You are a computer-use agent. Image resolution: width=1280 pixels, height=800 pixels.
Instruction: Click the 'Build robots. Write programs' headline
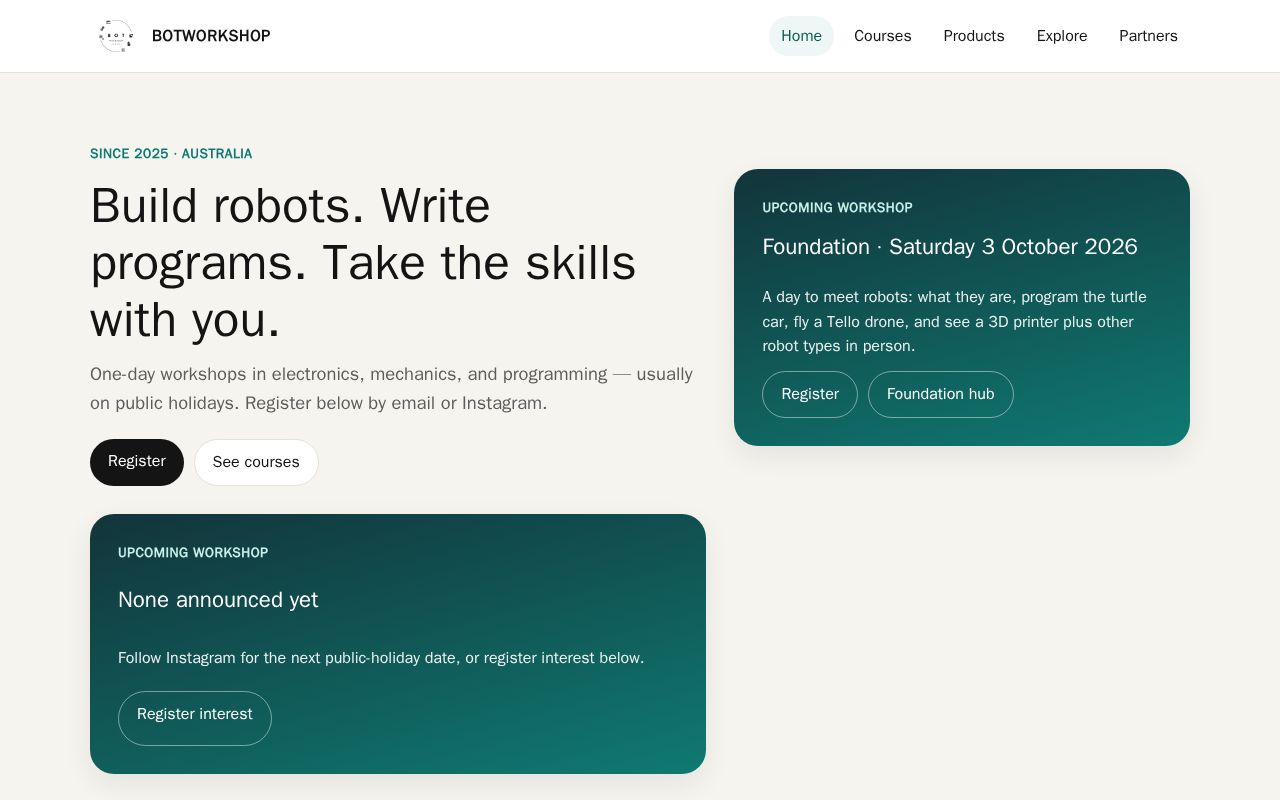tap(363, 262)
